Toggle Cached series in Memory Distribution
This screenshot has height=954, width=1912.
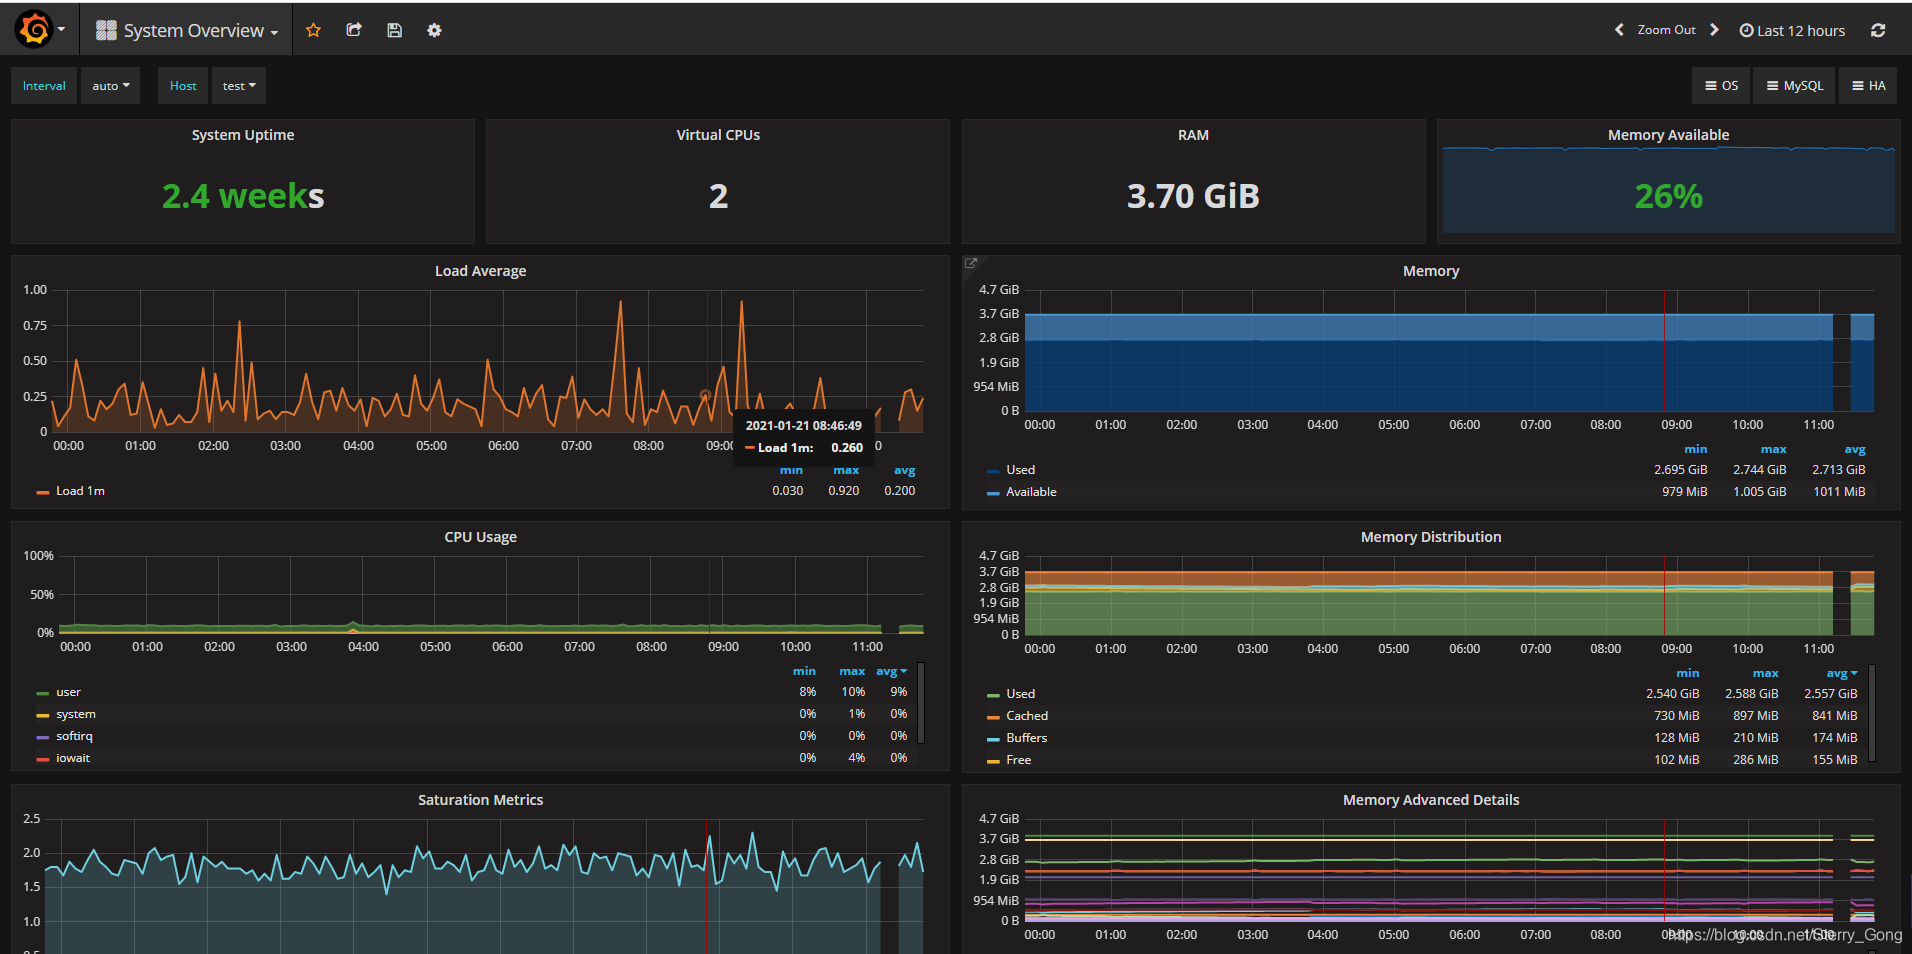coord(1027,716)
